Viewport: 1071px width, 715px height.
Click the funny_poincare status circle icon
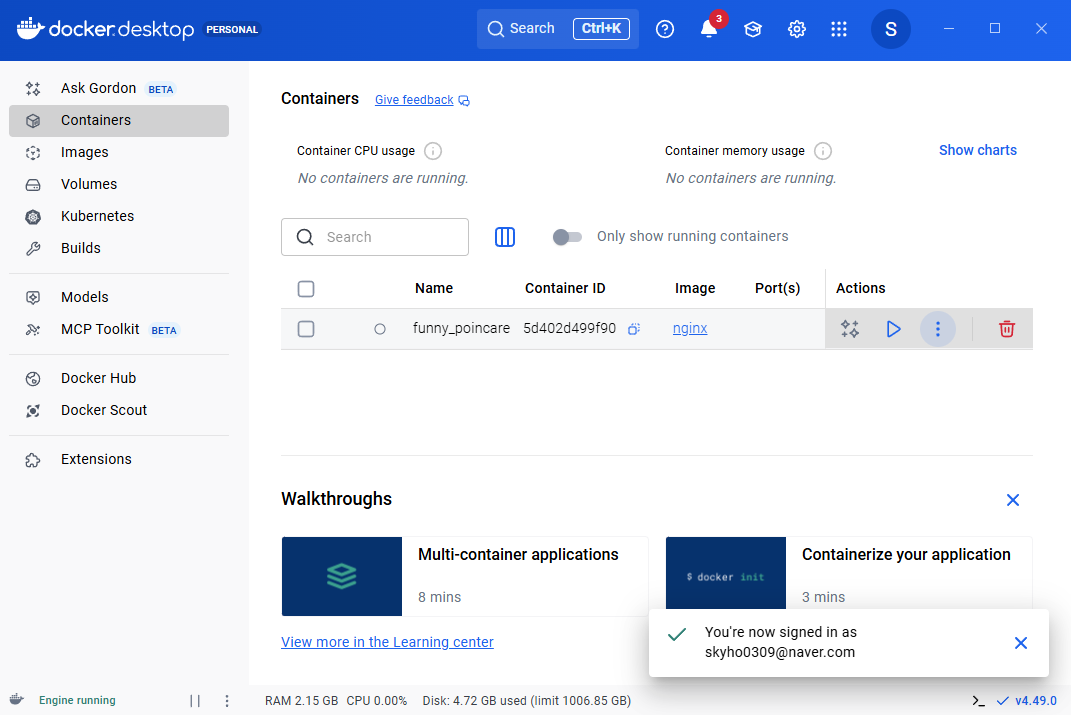coord(380,329)
